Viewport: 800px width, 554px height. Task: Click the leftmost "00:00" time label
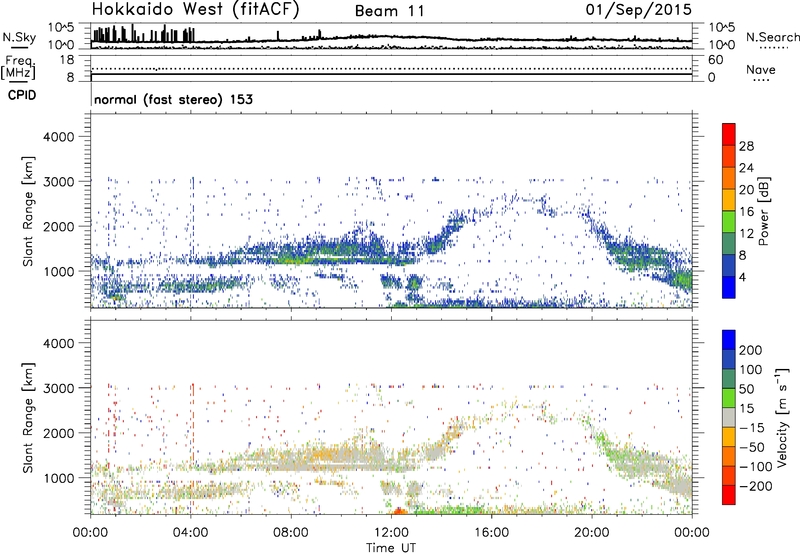click(x=90, y=533)
